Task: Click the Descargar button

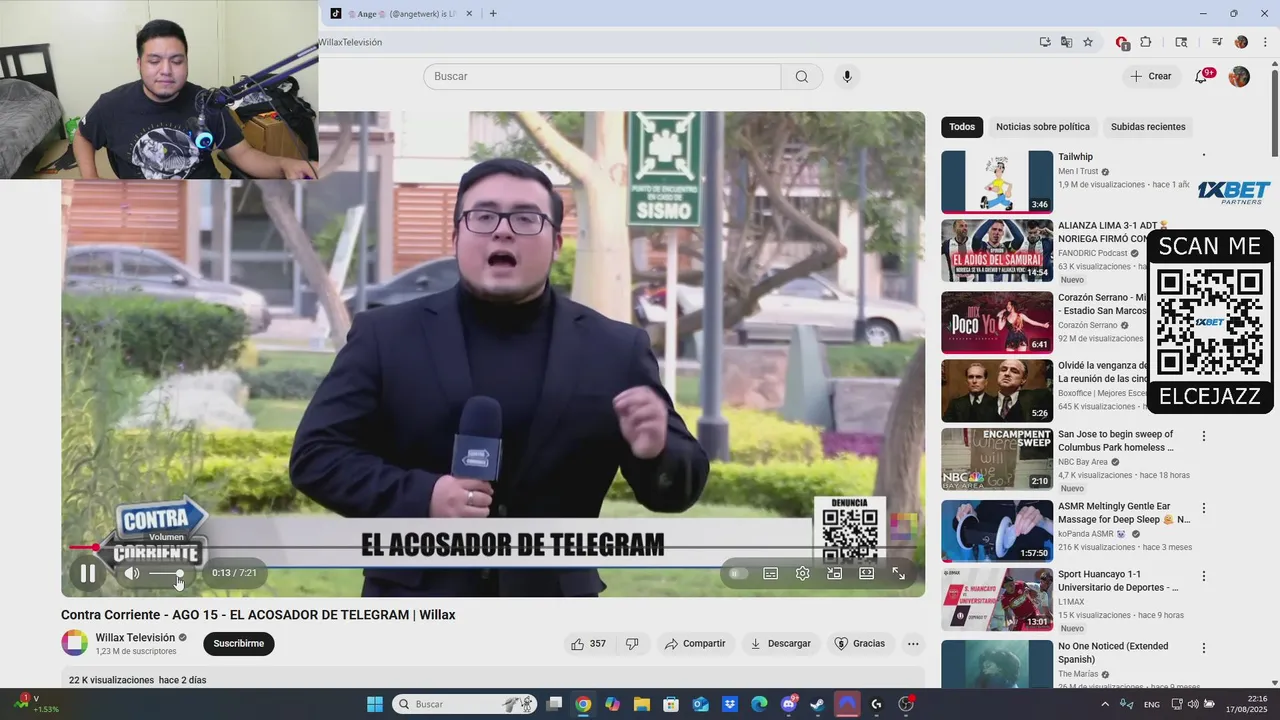Action: pyautogui.click(x=780, y=644)
